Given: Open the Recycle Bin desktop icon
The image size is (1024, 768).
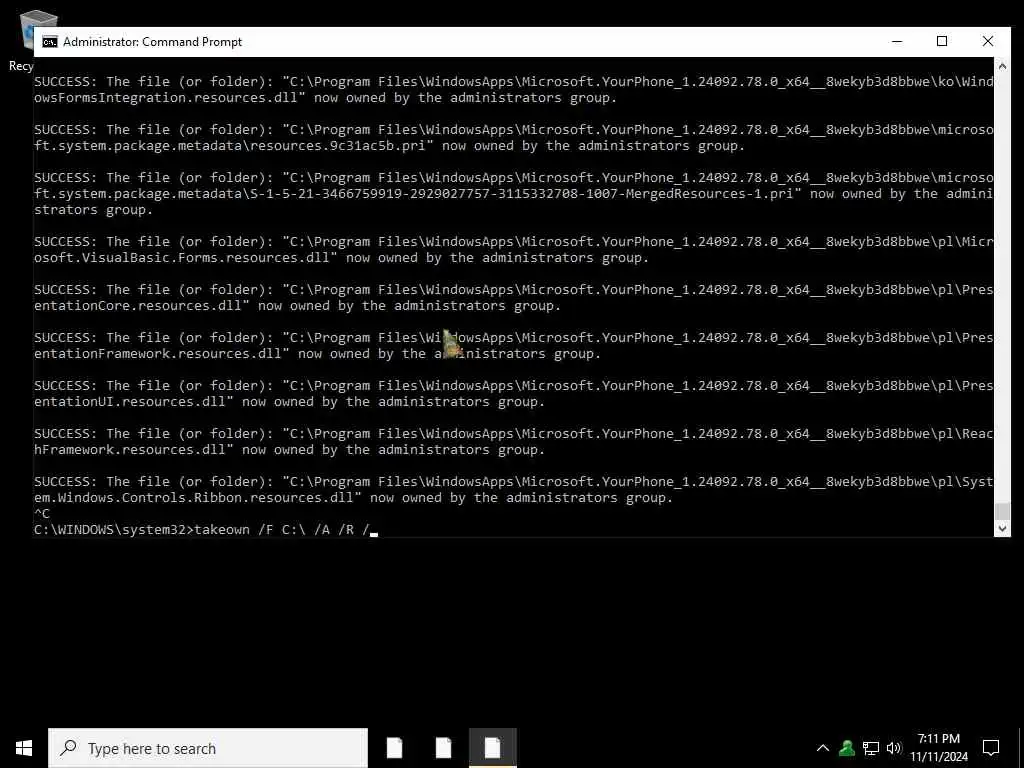Looking at the screenshot, I should (x=26, y=40).
